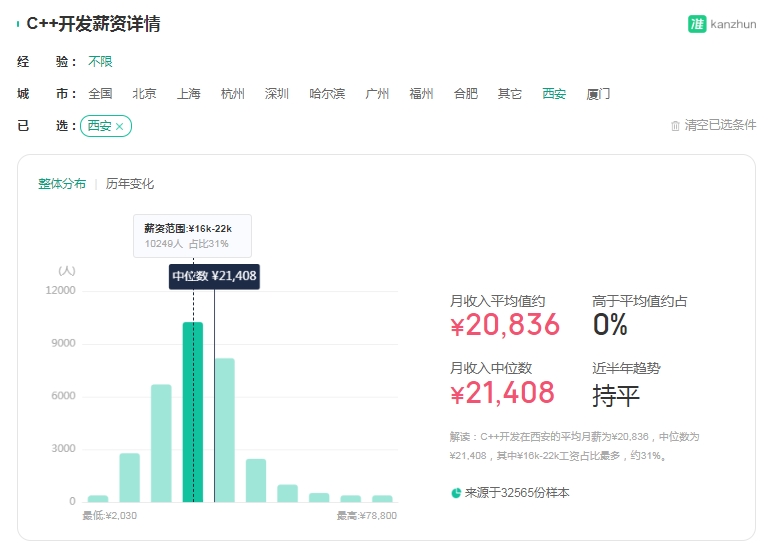776x557 pixels.
Task: Clear filters via 清空已选条件
Action: click(x=720, y=125)
